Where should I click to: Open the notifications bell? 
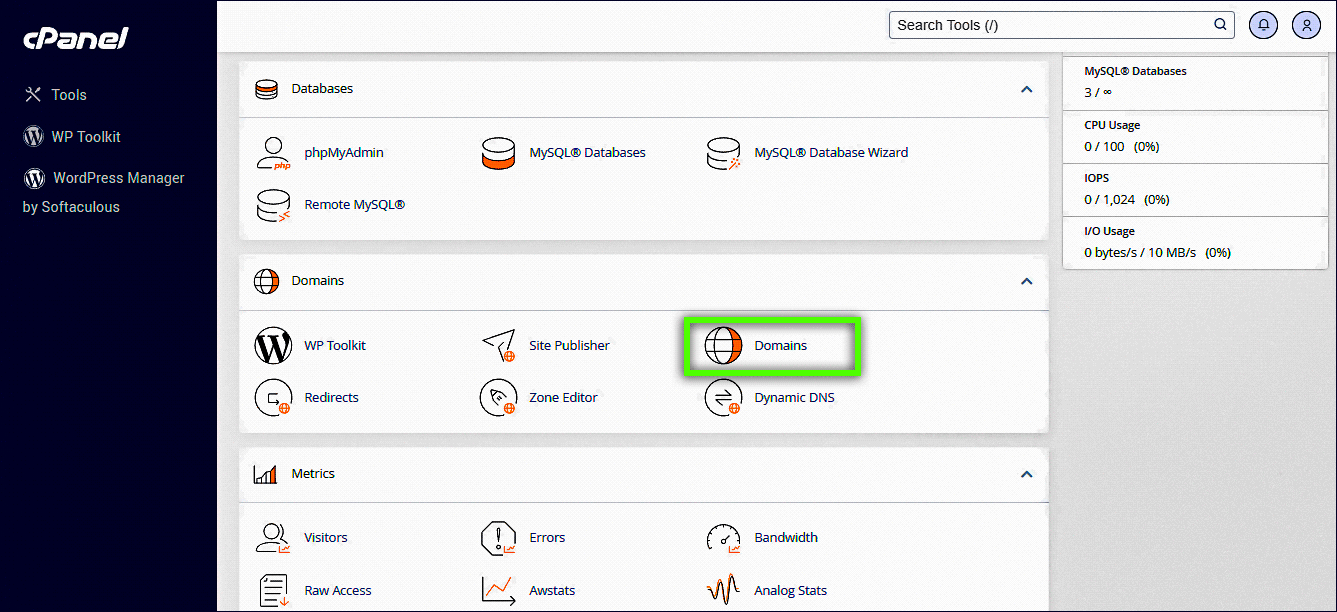pos(1263,24)
